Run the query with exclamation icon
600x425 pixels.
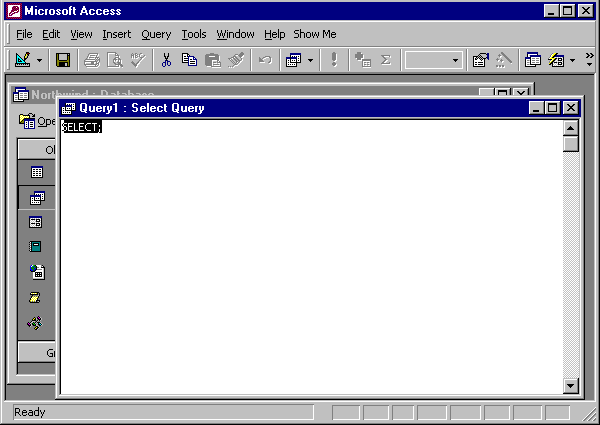pos(334,60)
